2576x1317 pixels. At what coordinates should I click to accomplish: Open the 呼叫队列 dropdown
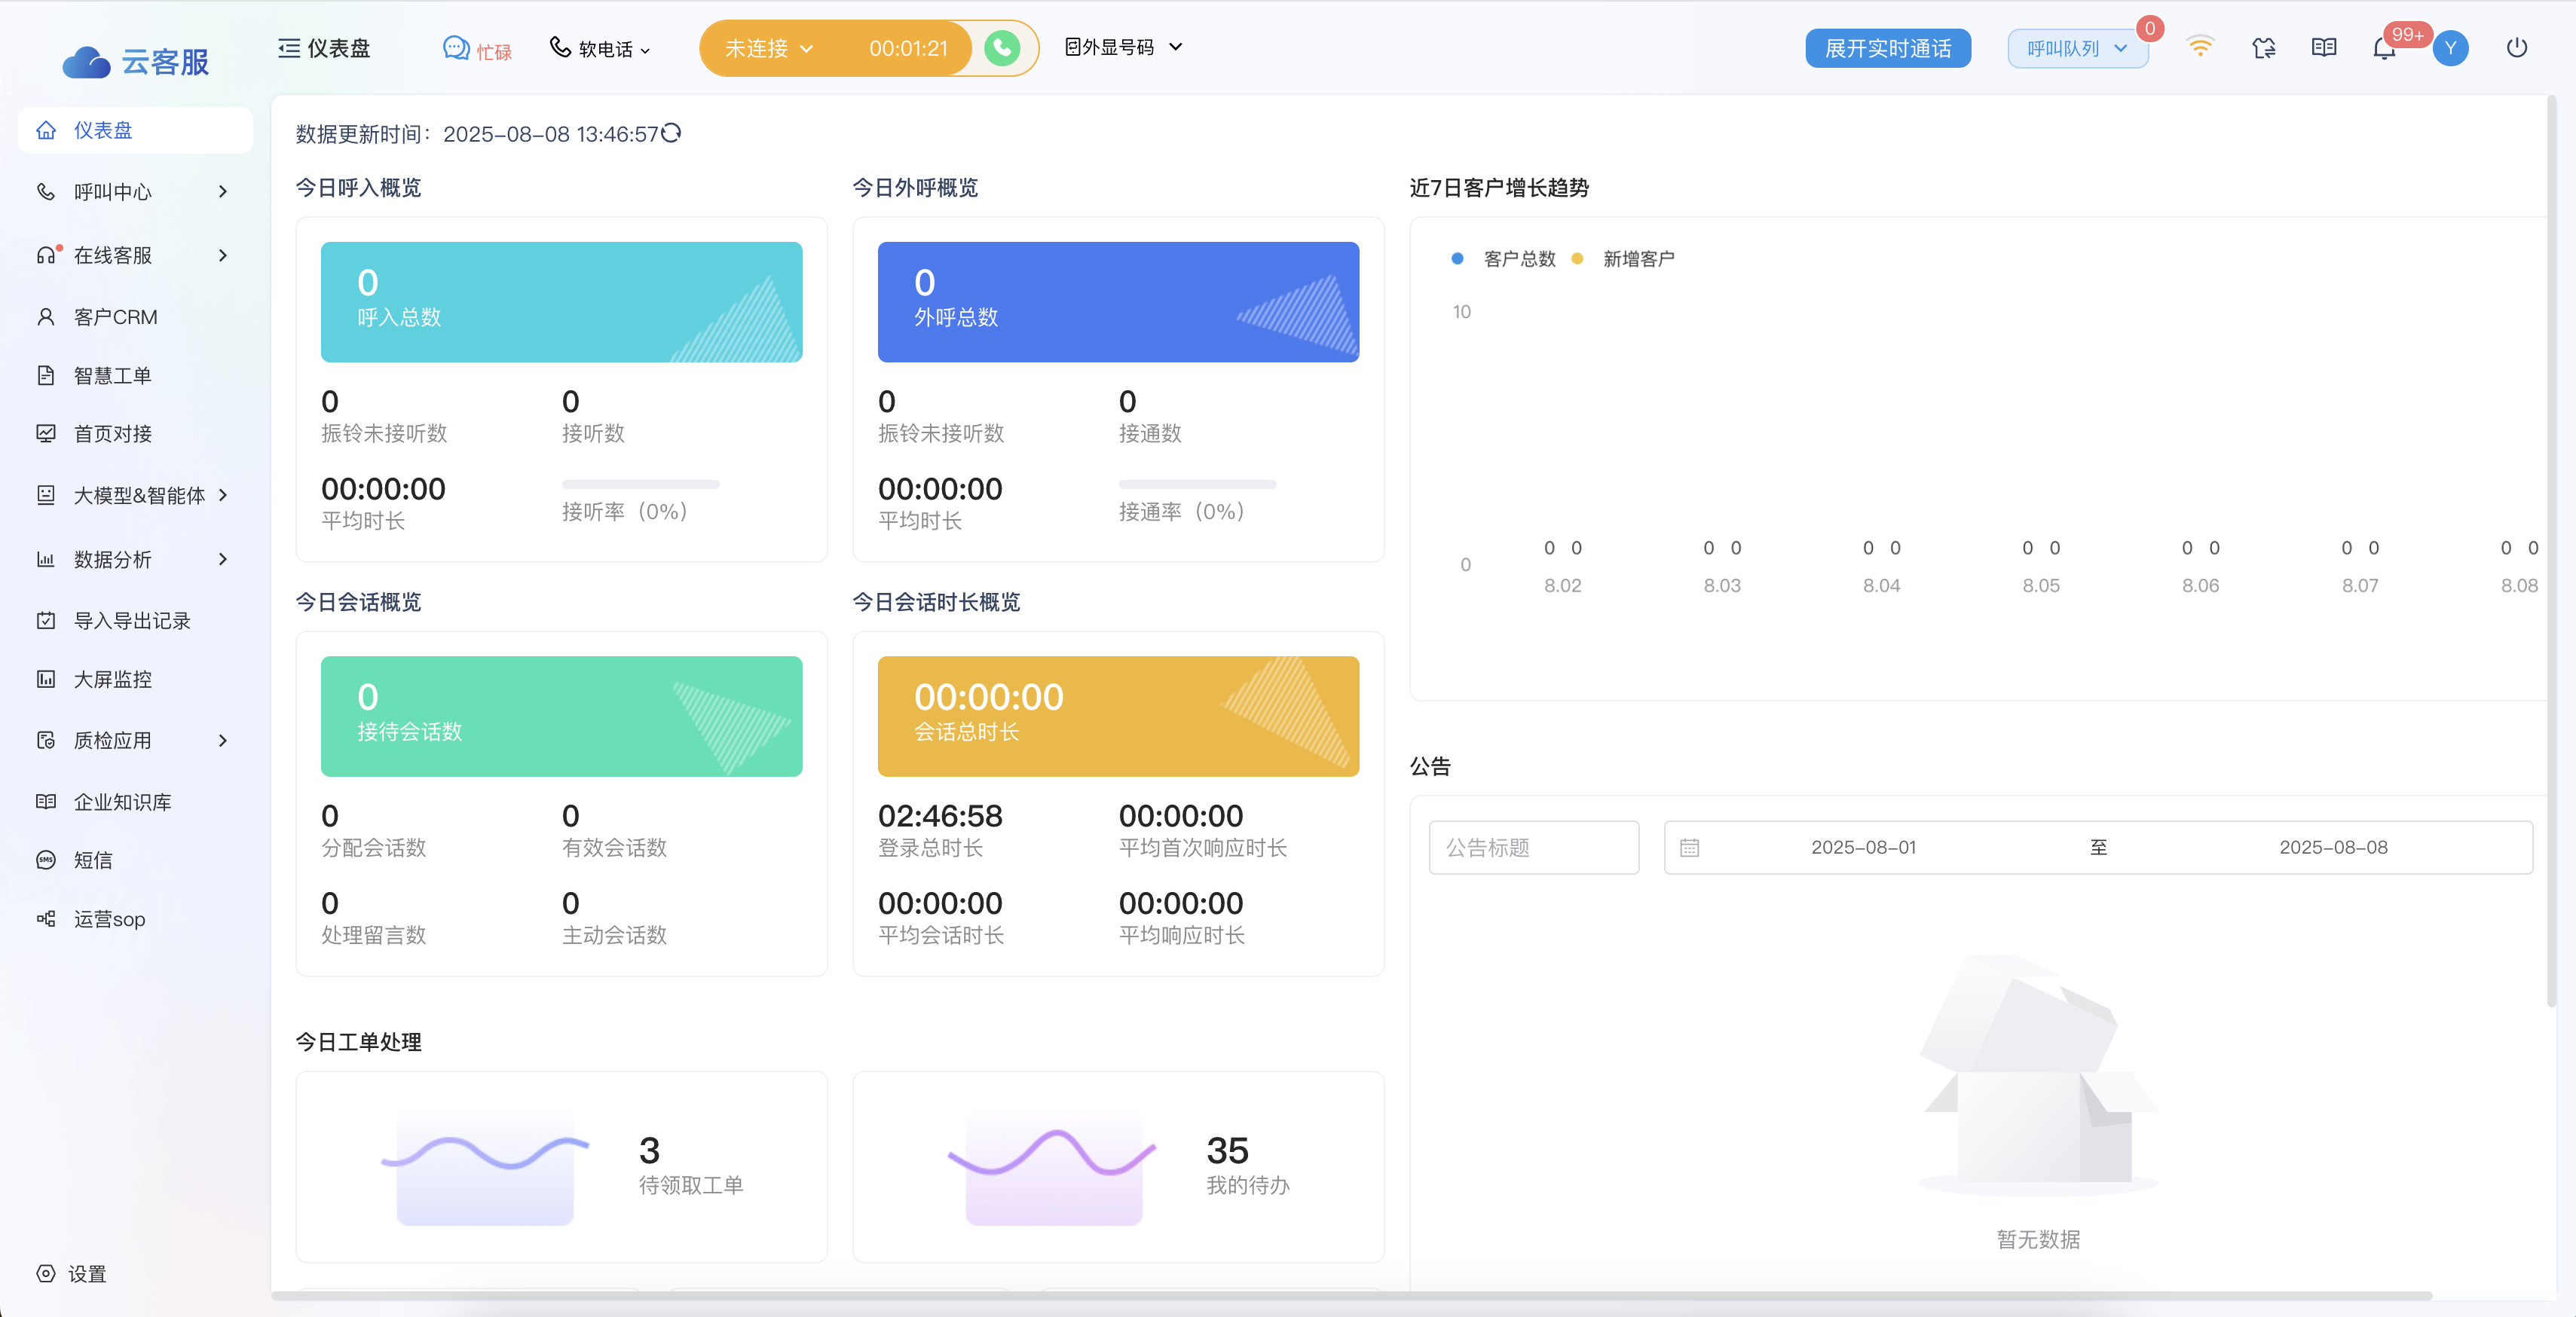click(x=2076, y=48)
